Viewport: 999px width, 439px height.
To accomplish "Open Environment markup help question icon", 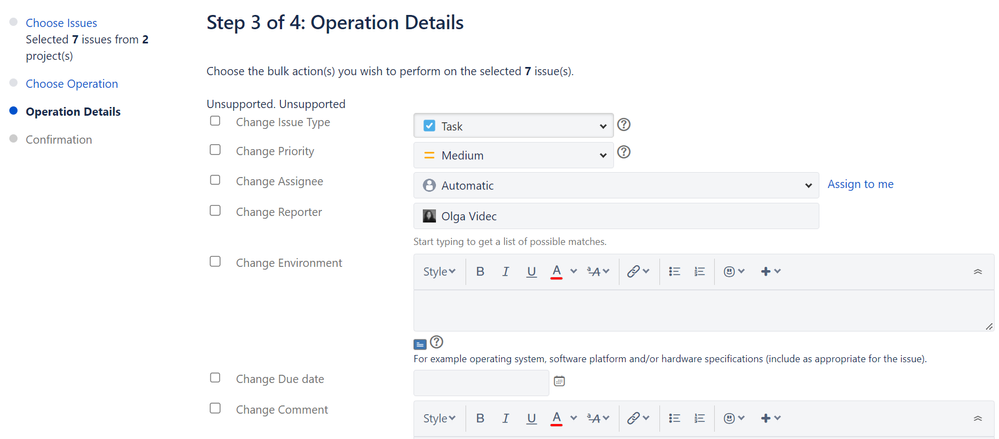I will pos(436,342).
